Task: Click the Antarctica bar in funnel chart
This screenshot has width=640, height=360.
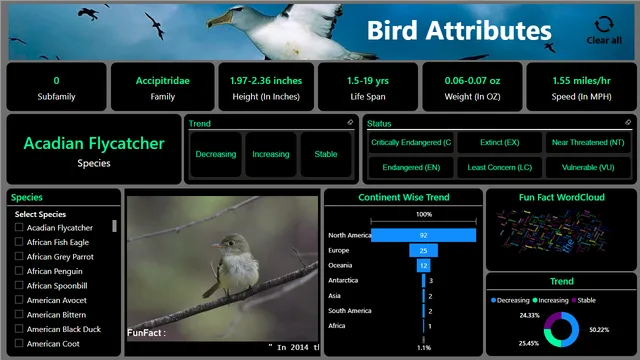Action: pyautogui.click(x=424, y=280)
